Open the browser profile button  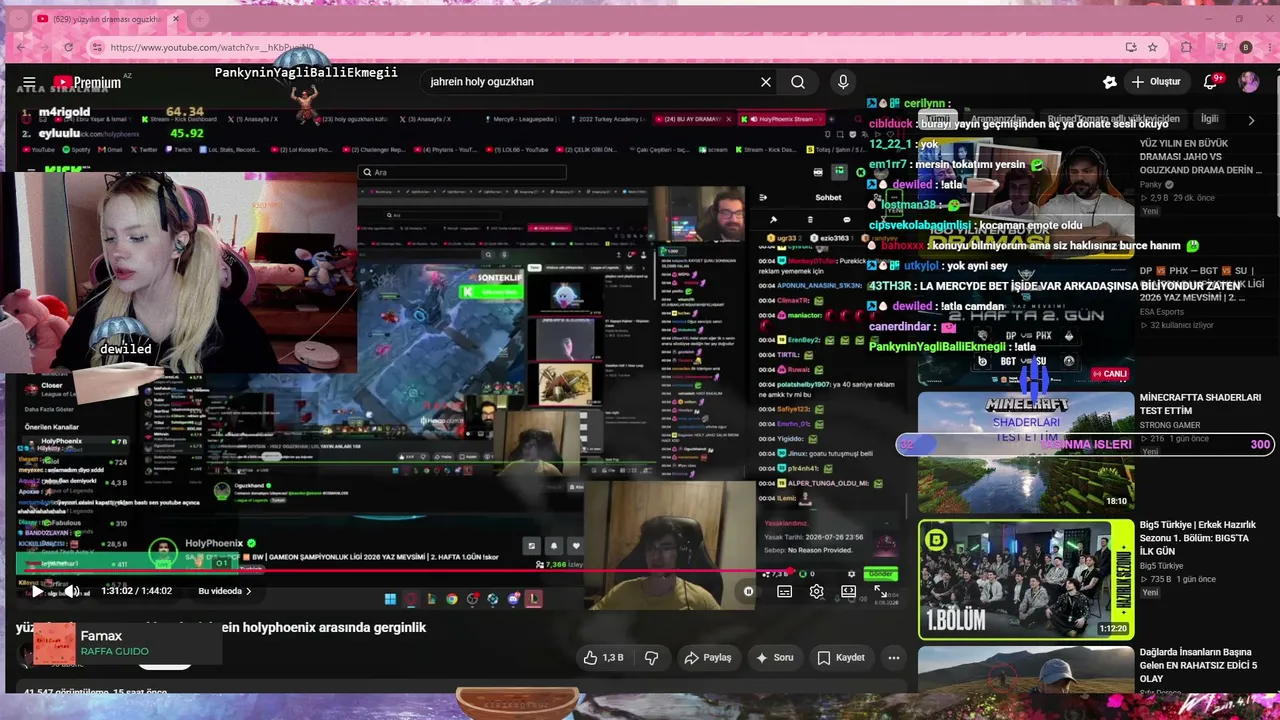[x=1245, y=47]
